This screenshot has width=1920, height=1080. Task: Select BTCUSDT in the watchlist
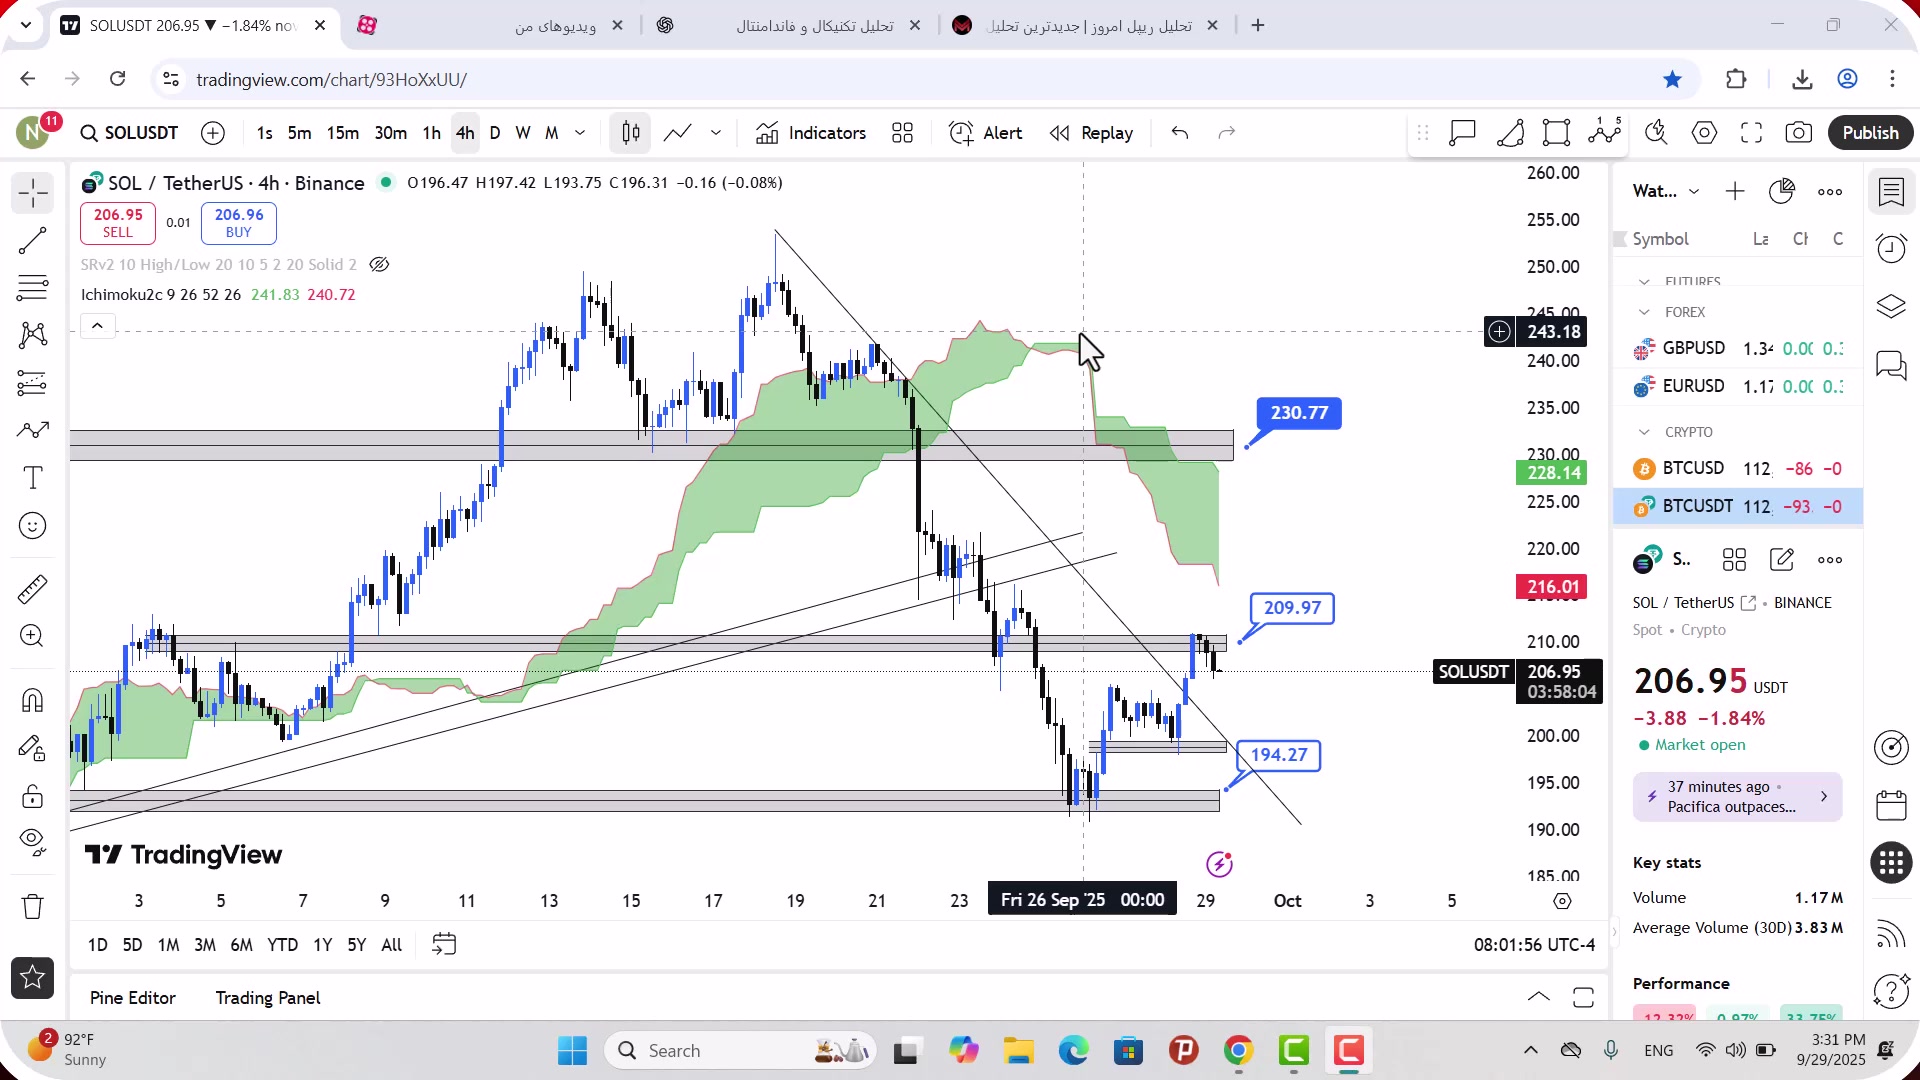tap(1738, 506)
